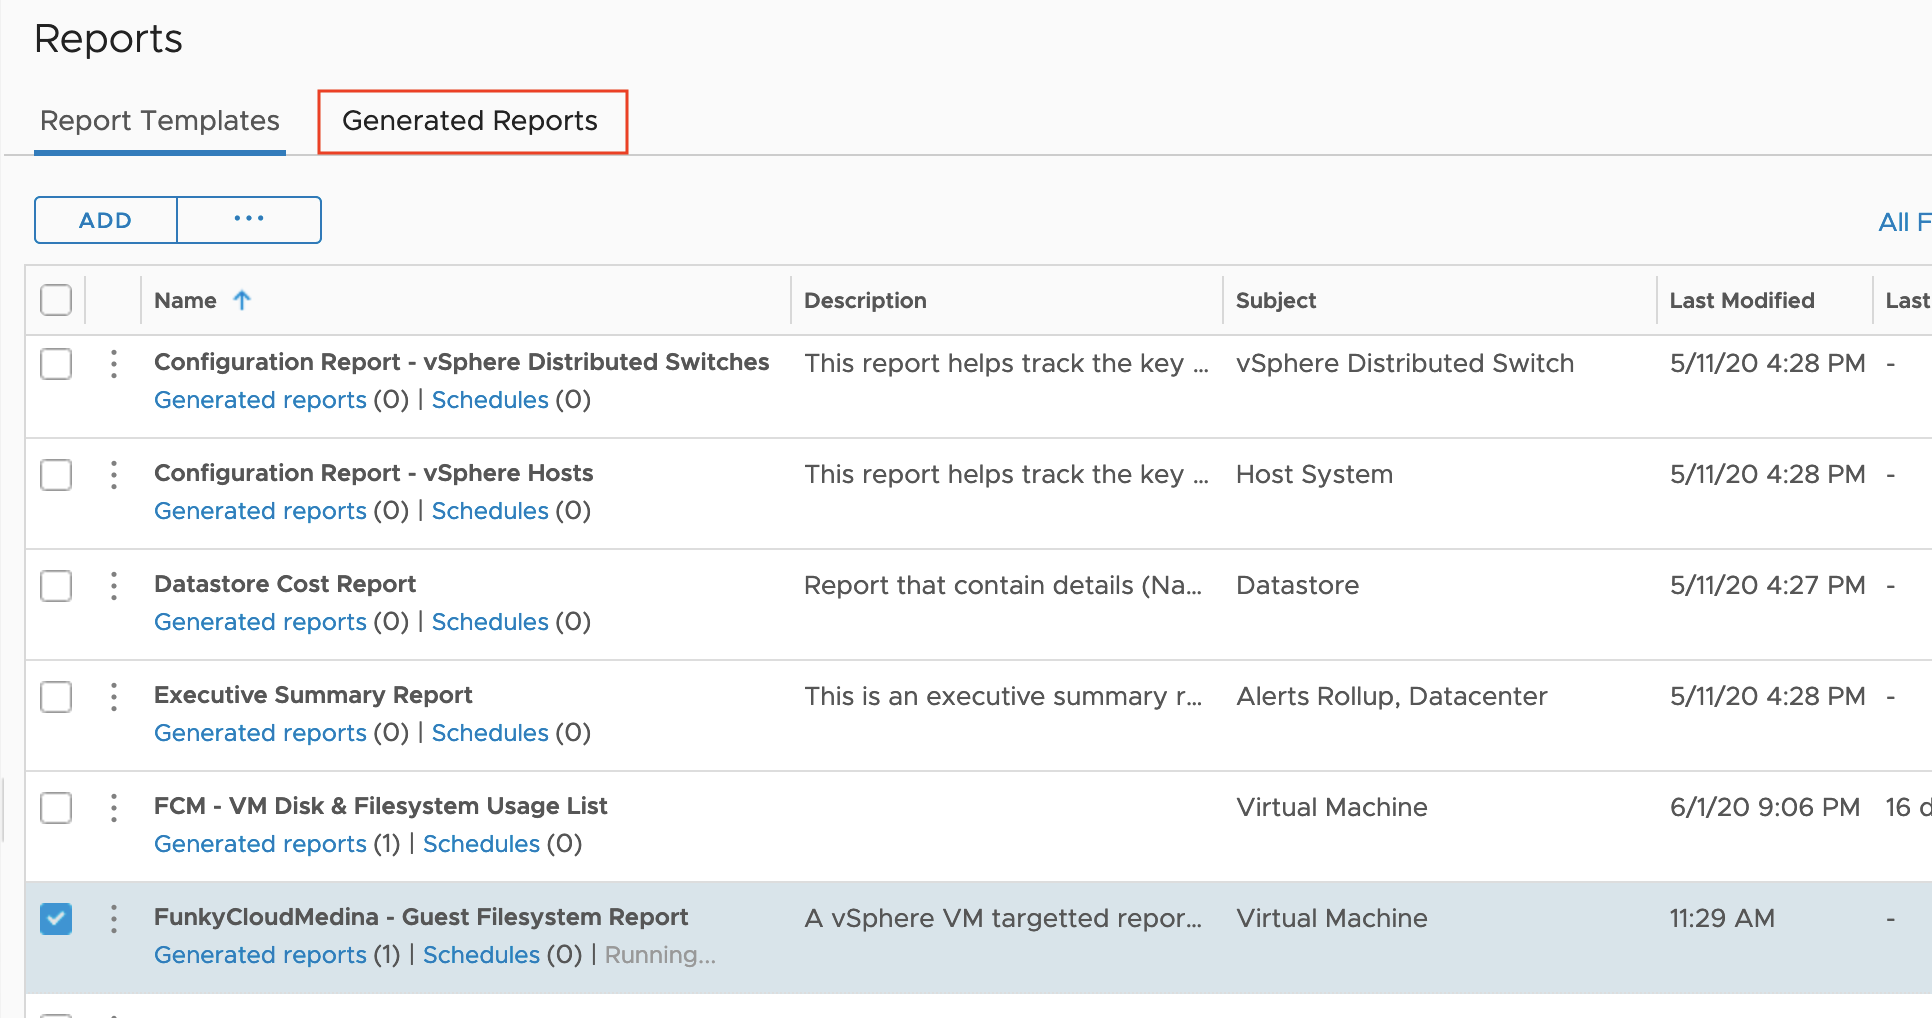
Task: Toggle the select-all checkbox in the table header
Action: [x=56, y=300]
